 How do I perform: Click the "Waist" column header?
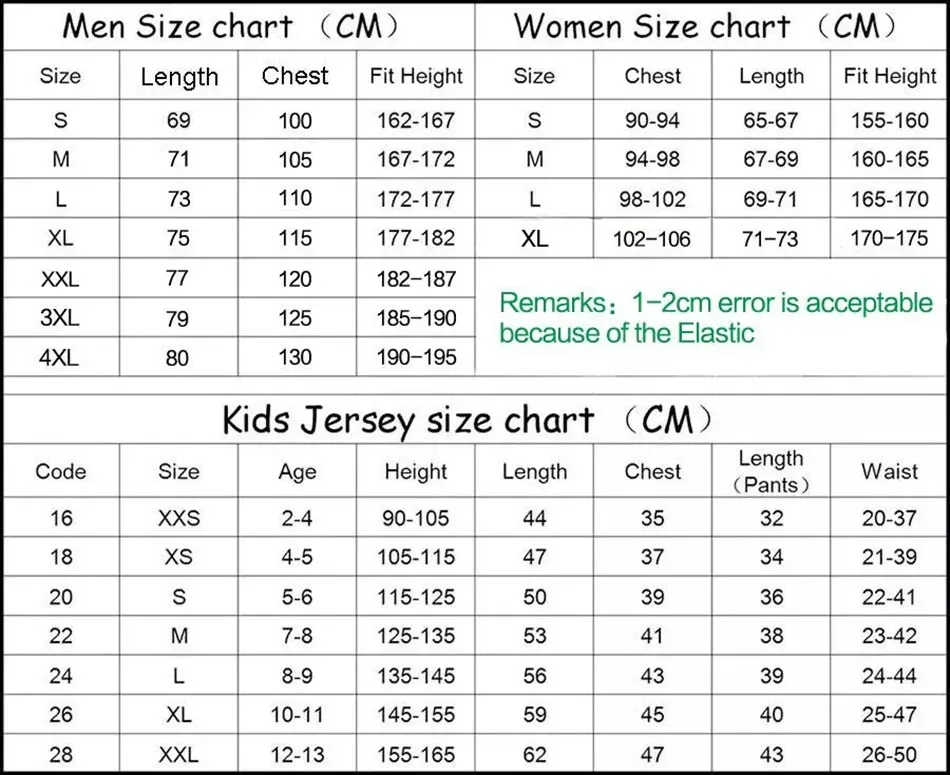pos(889,471)
